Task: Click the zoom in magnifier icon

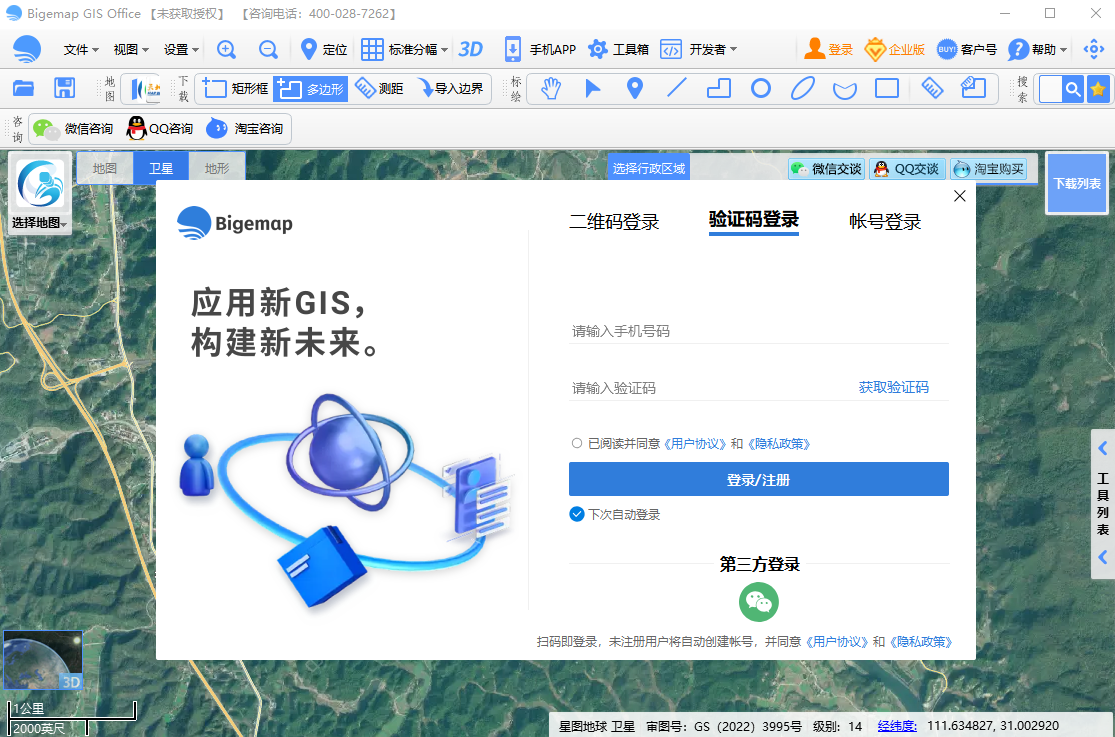Action: click(x=227, y=49)
